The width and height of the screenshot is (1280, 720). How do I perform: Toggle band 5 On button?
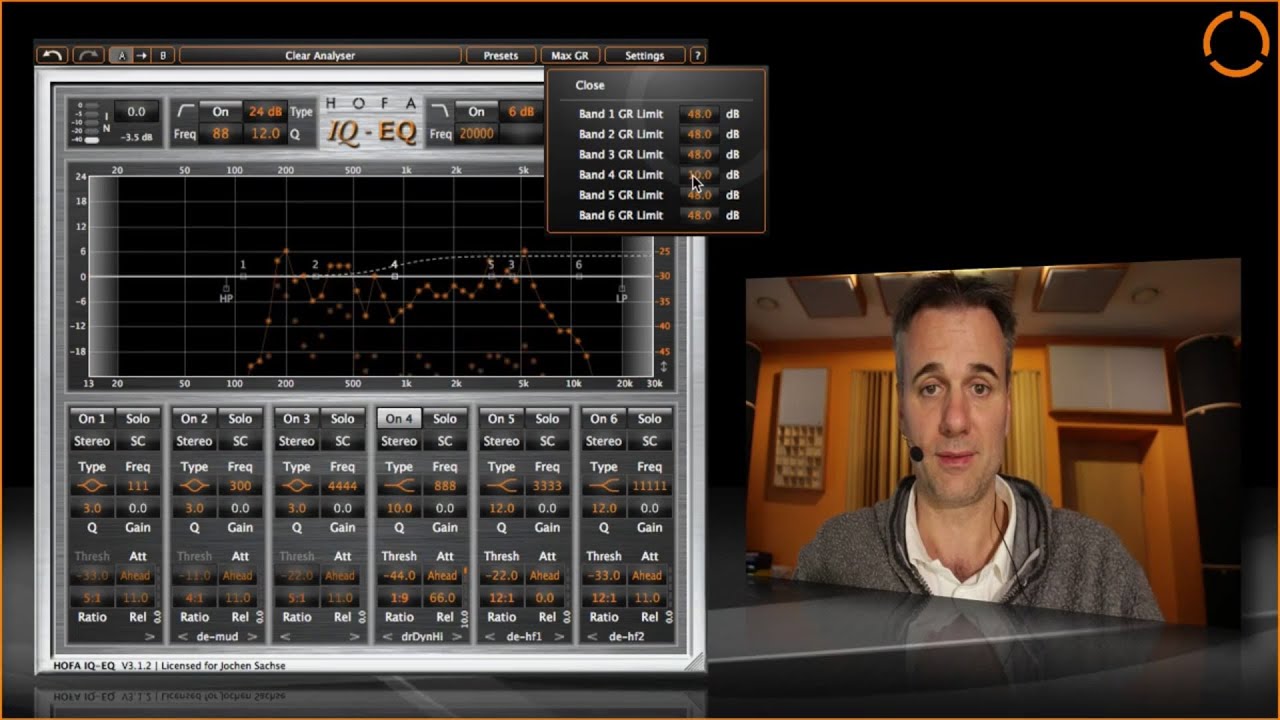[x=501, y=419]
